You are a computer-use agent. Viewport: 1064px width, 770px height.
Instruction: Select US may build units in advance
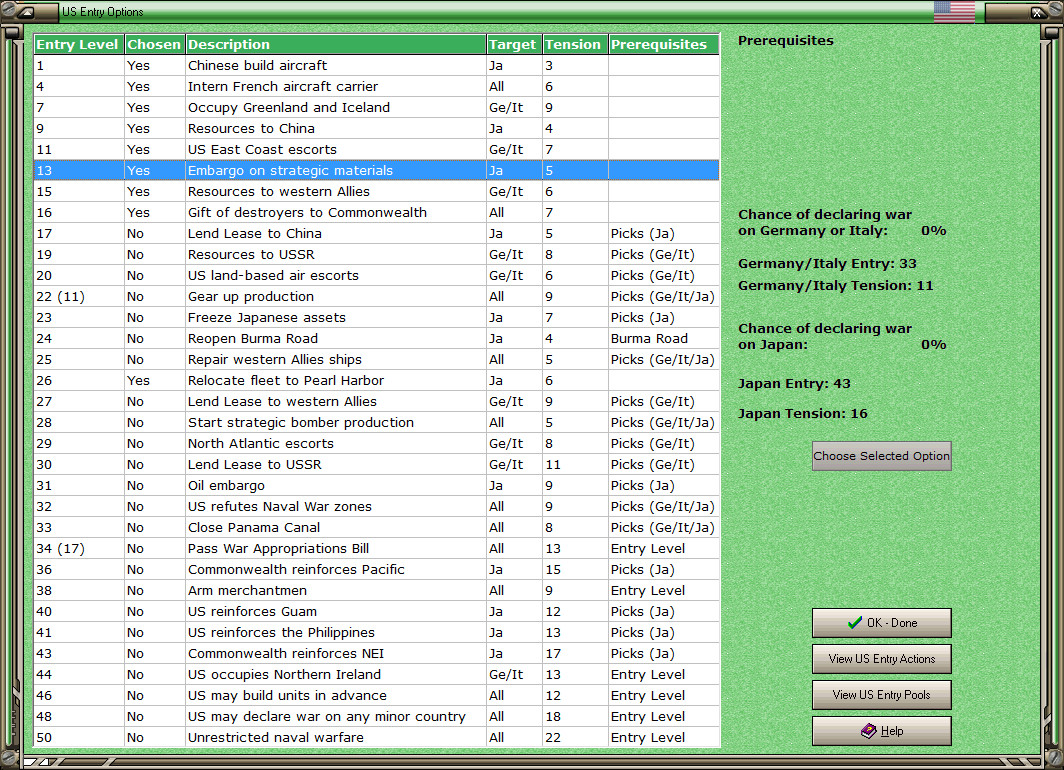pyautogui.click(x=377, y=696)
